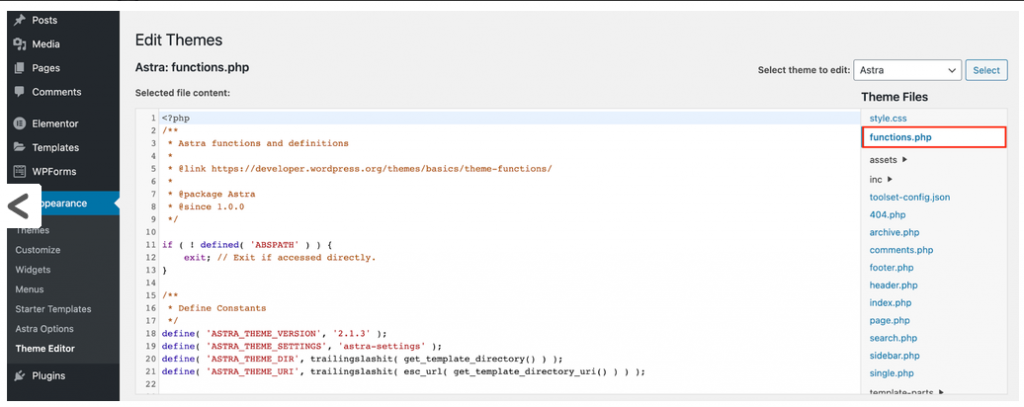The width and height of the screenshot is (1024, 407).
Task: Expand the inc folder
Action: point(880,179)
